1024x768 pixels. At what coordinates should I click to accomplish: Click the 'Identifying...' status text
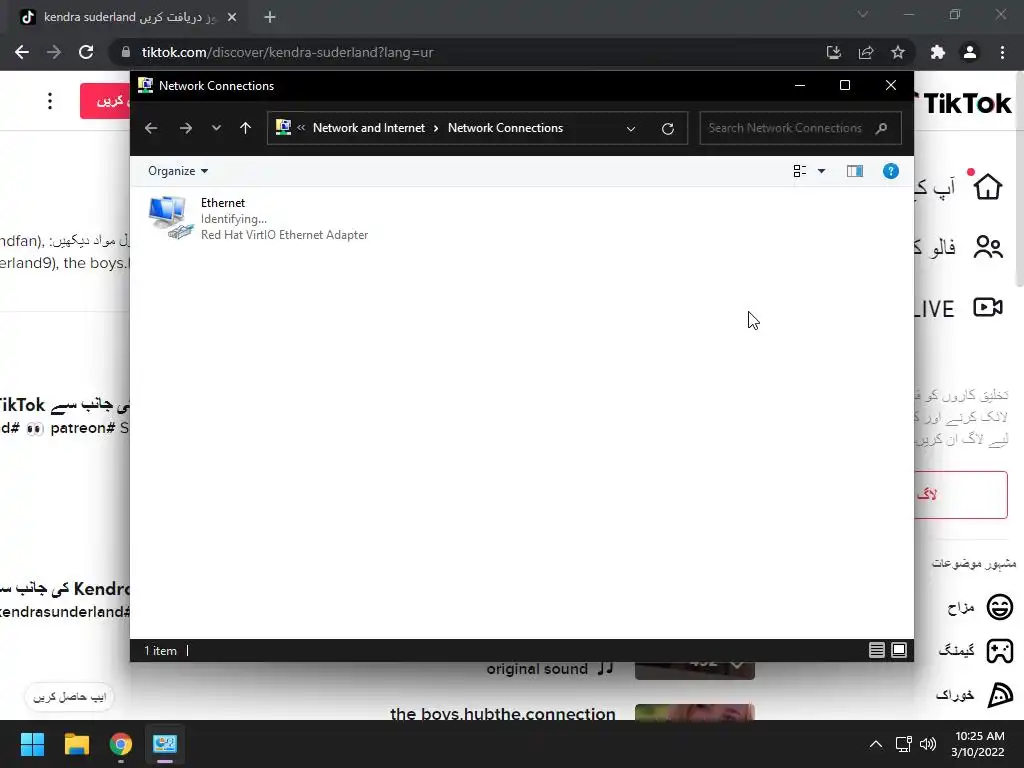point(234,219)
